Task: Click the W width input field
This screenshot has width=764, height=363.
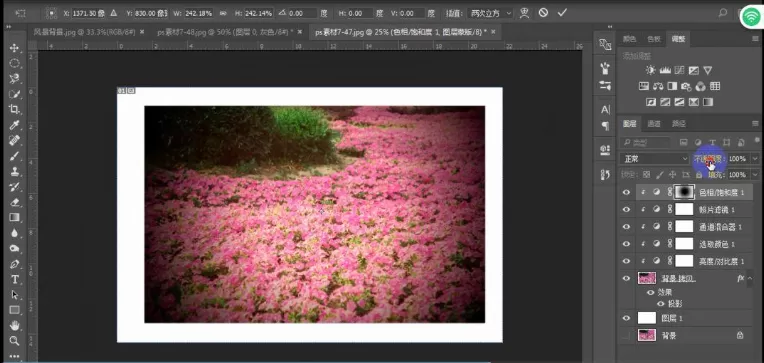Action: coord(199,14)
